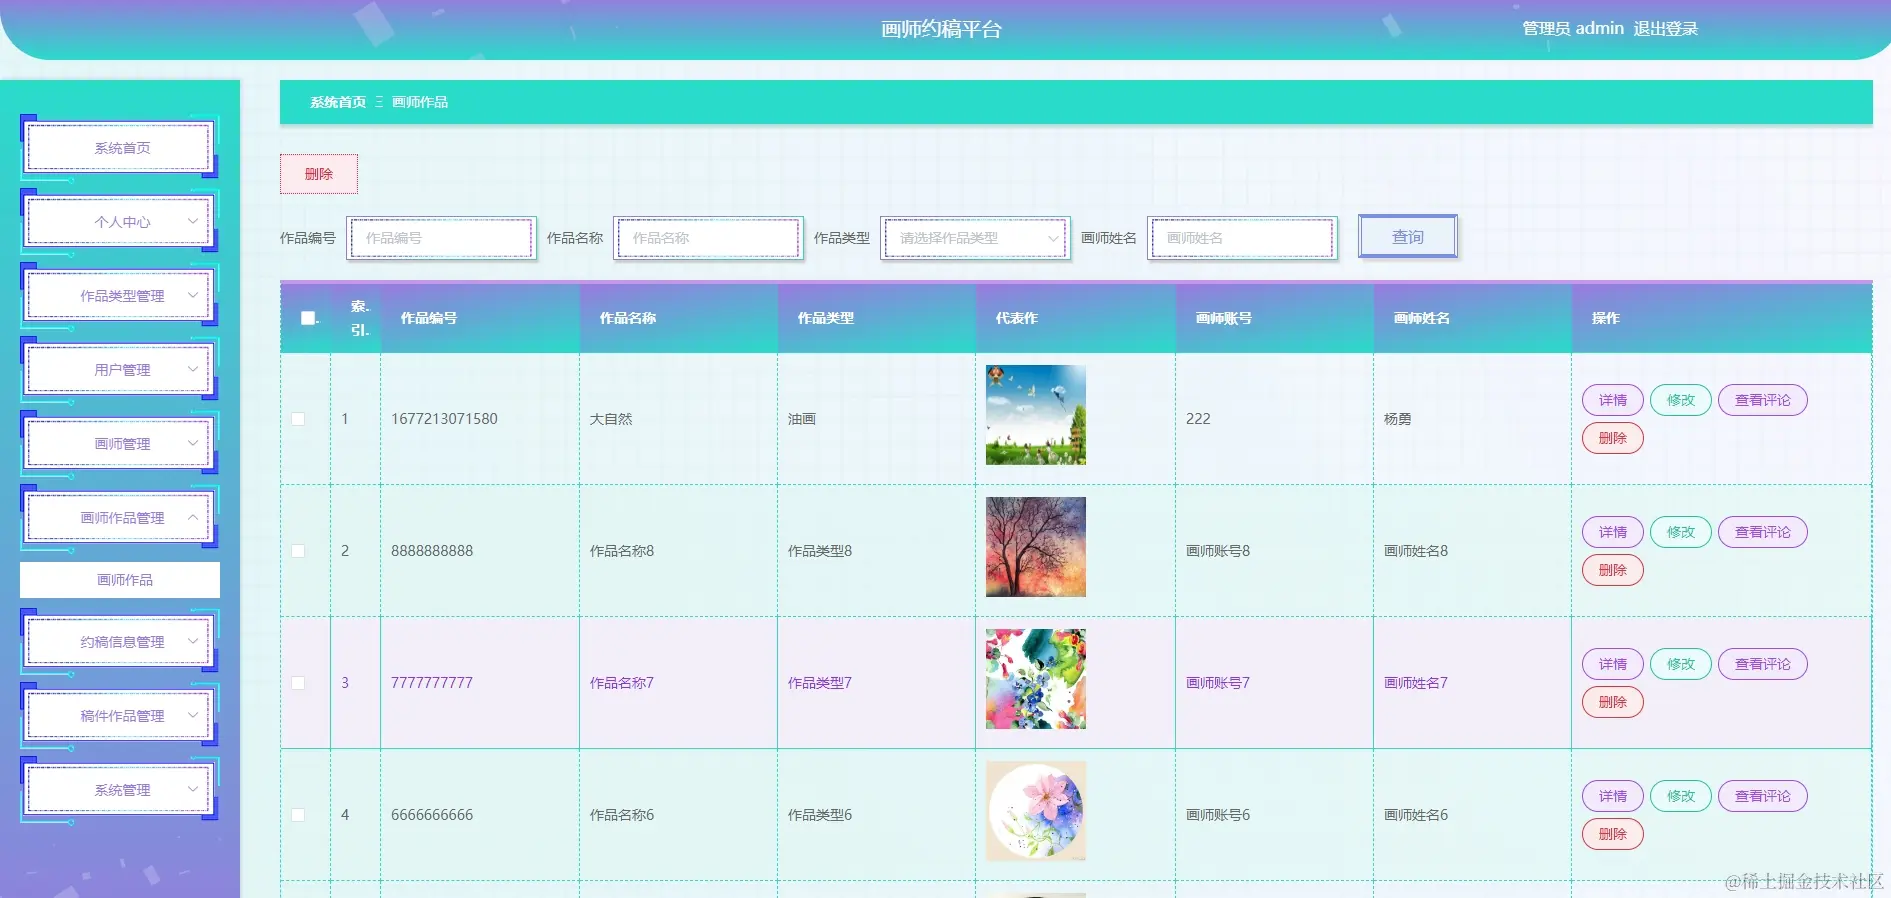Click the red 删除 batch delete button
The width and height of the screenshot is (1891, 898).
319,174
